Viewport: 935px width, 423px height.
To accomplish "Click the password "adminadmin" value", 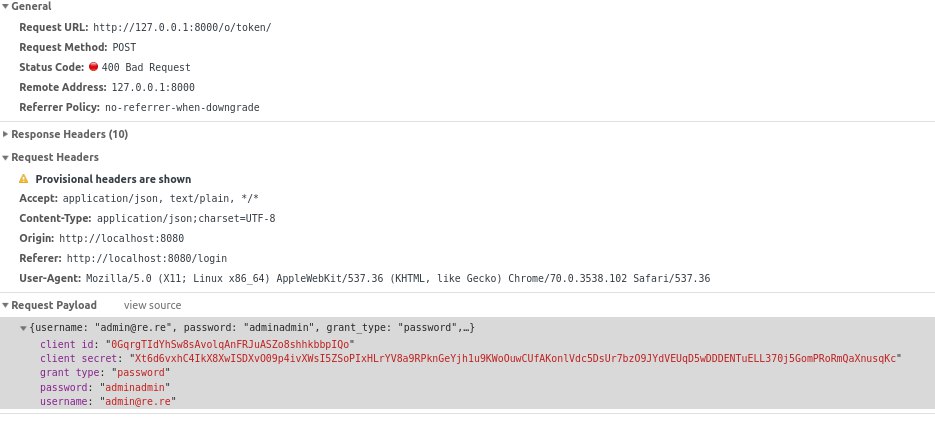I will click(135, 387).
